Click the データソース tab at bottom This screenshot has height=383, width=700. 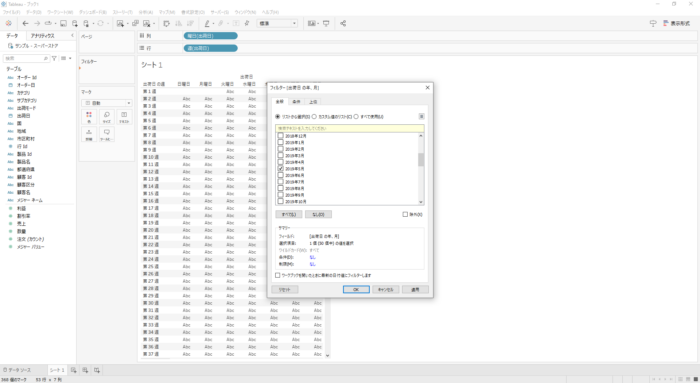17,370
